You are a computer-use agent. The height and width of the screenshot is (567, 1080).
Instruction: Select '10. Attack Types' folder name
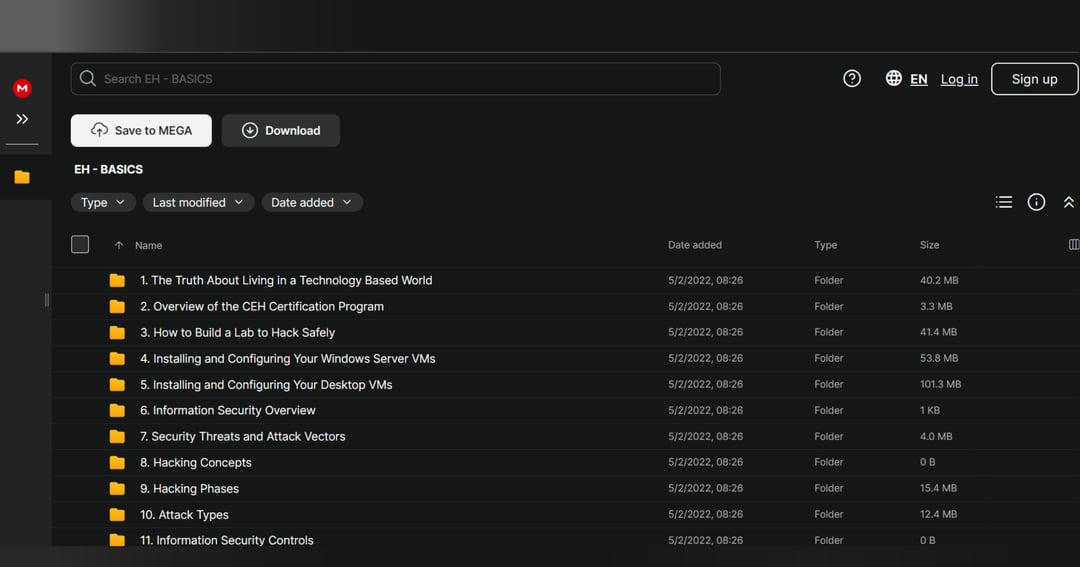coord(184,515)
